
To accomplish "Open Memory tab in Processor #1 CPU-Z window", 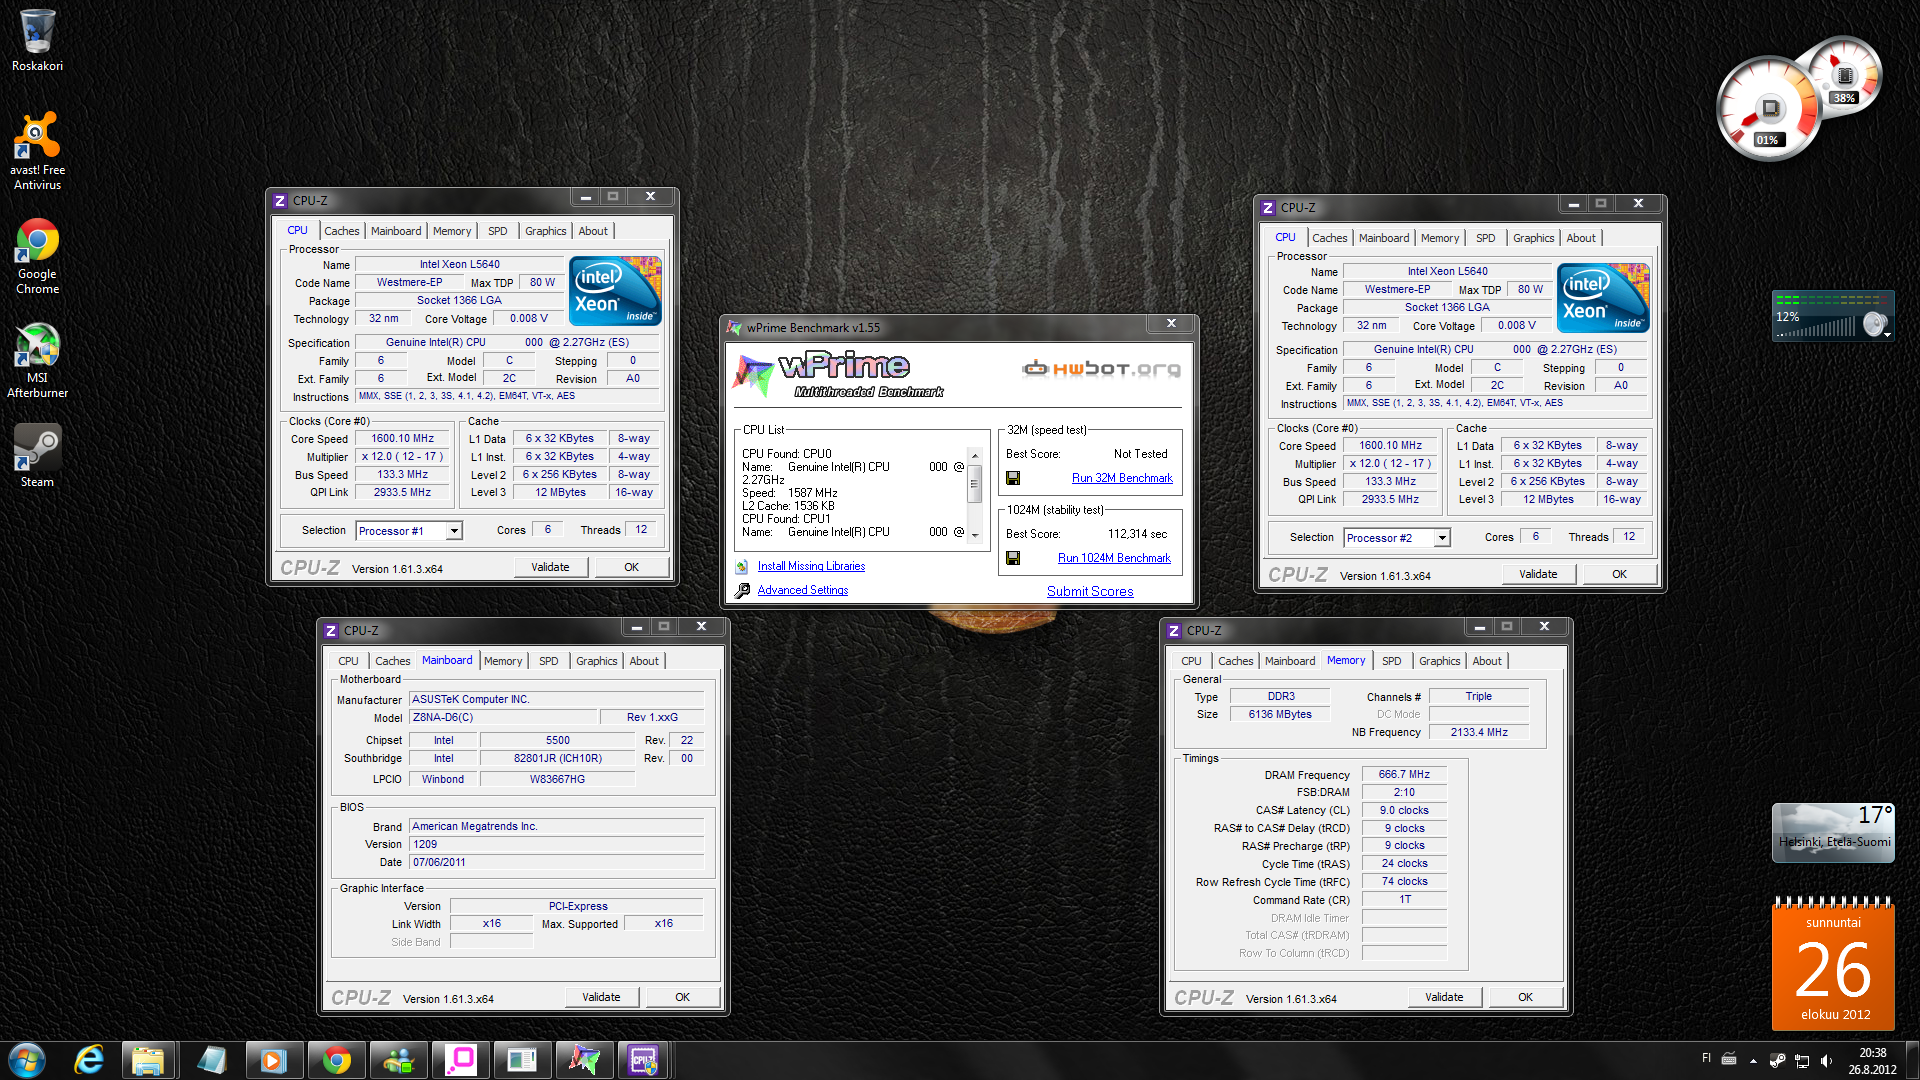I will click(x=451, y=231).
